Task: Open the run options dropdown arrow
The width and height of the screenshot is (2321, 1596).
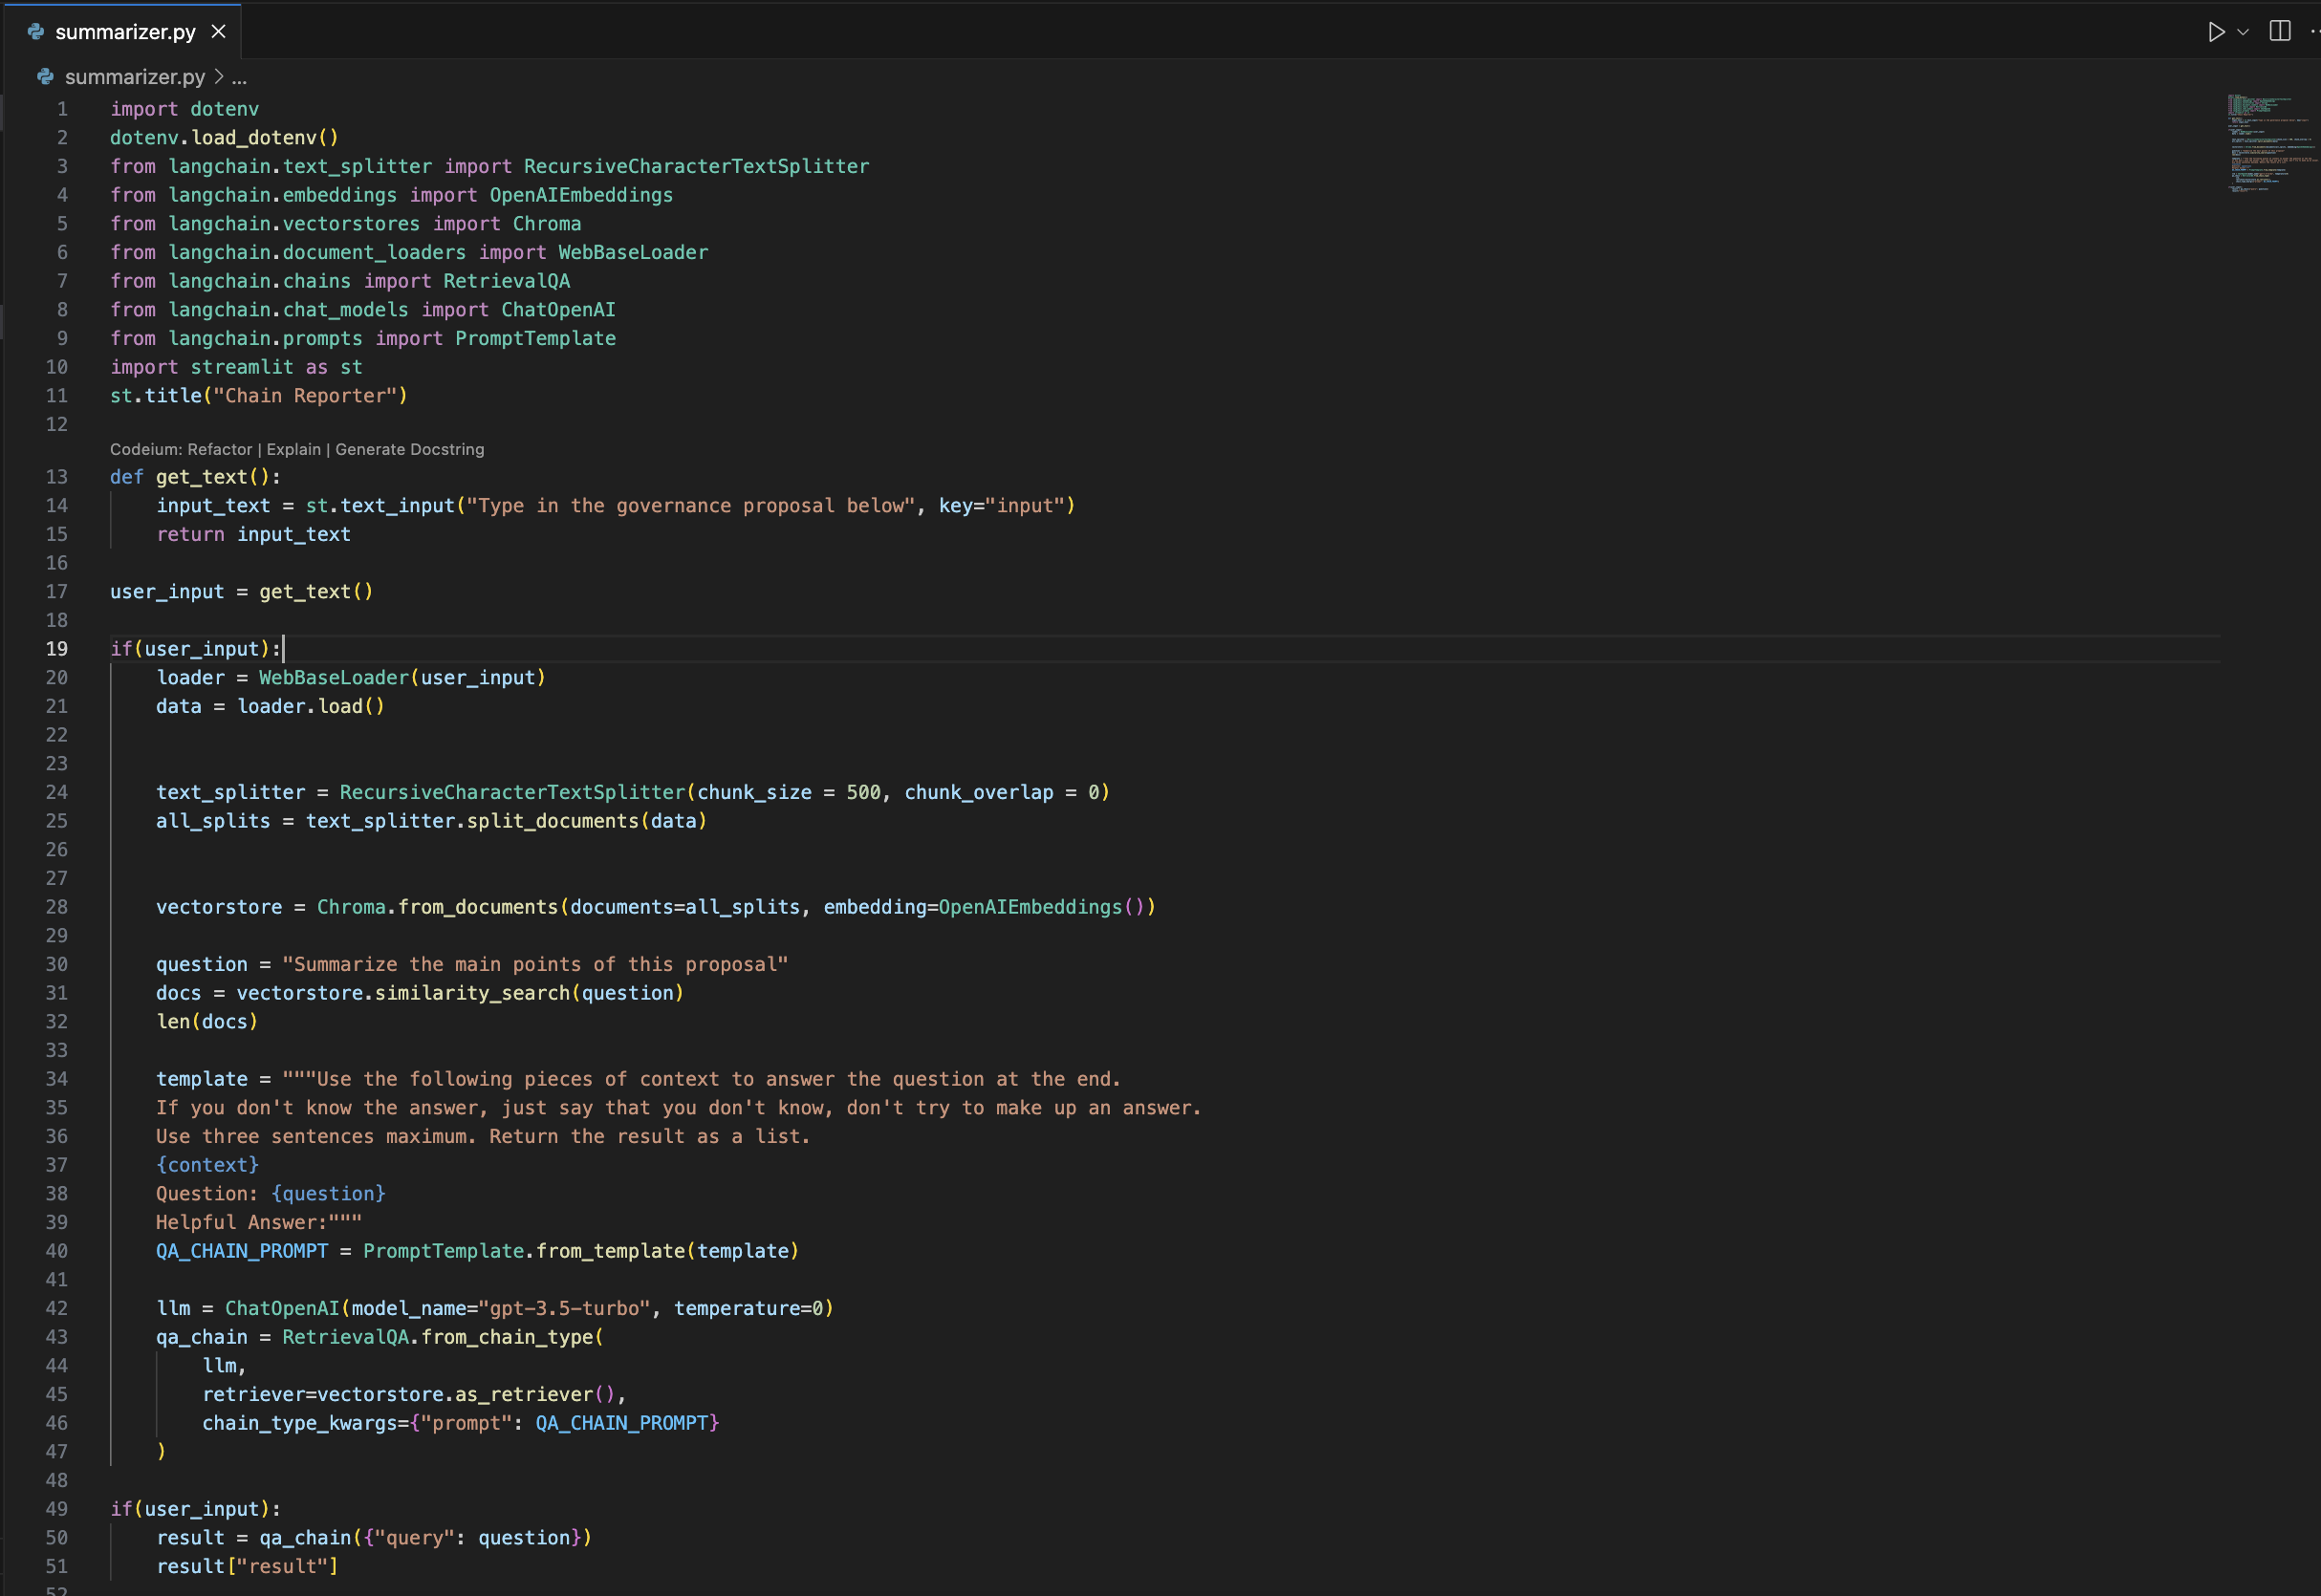Action: (x=2243, y=32)
